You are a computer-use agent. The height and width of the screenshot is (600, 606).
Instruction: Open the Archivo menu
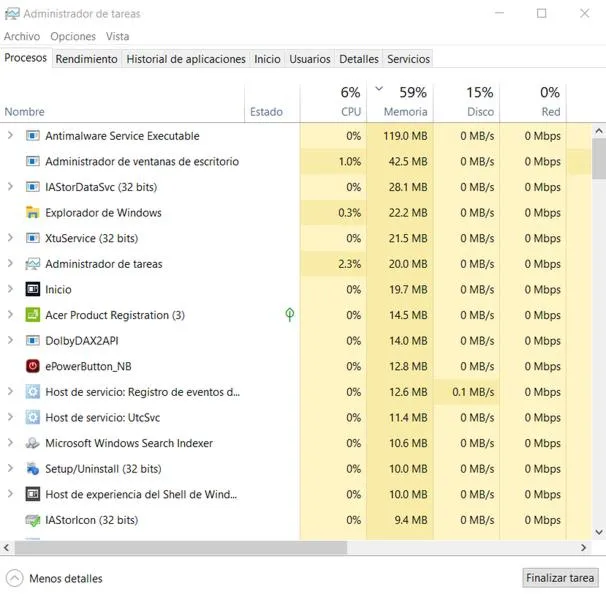22,36
